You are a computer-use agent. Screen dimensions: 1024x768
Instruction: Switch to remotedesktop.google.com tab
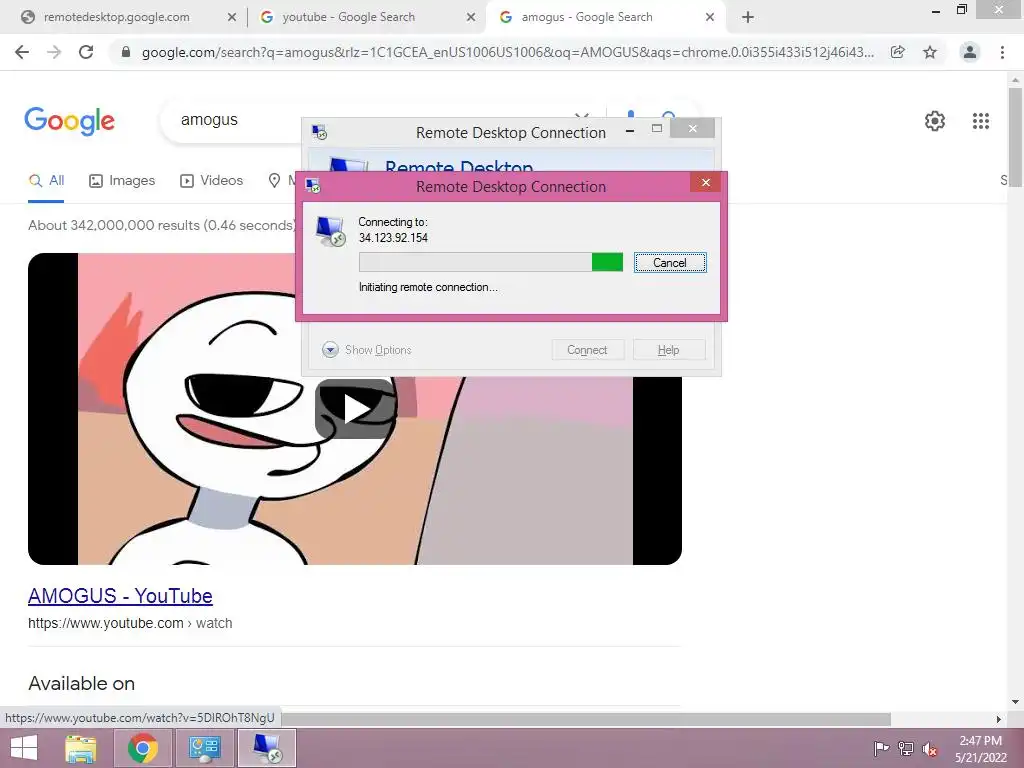[x=116, y=18]
